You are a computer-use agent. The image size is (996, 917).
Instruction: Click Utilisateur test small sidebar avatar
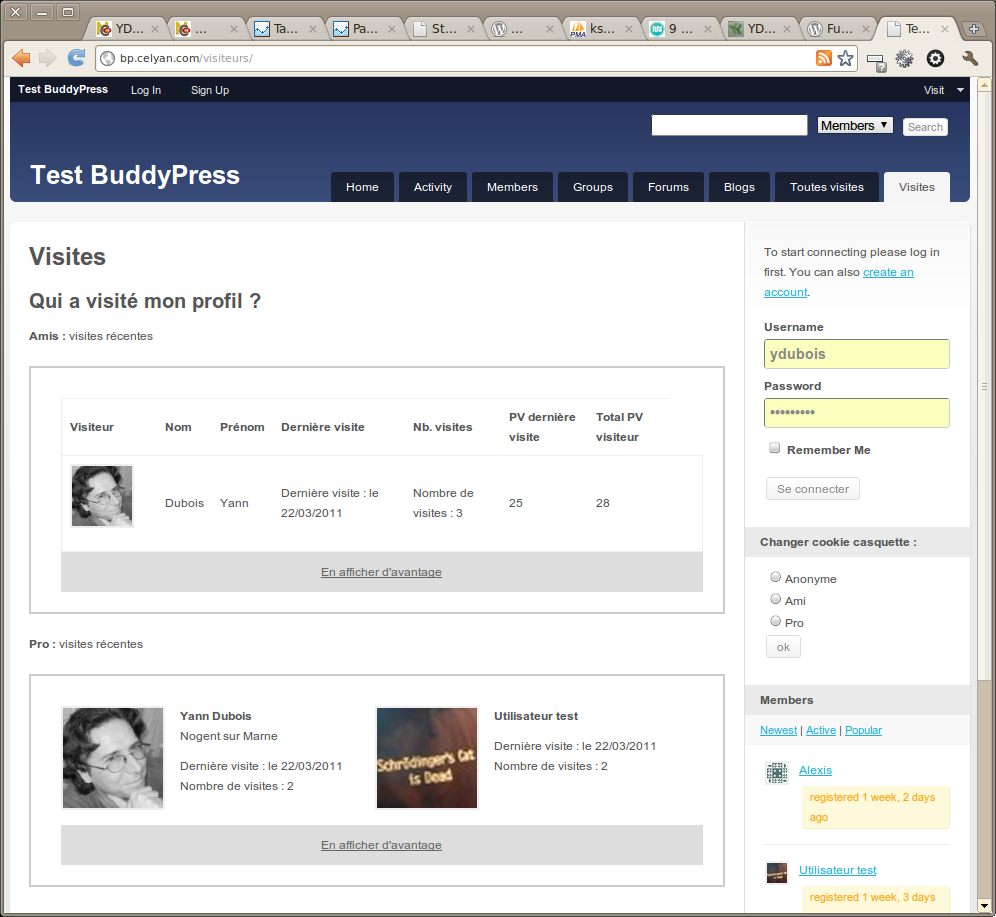[777, 873]
